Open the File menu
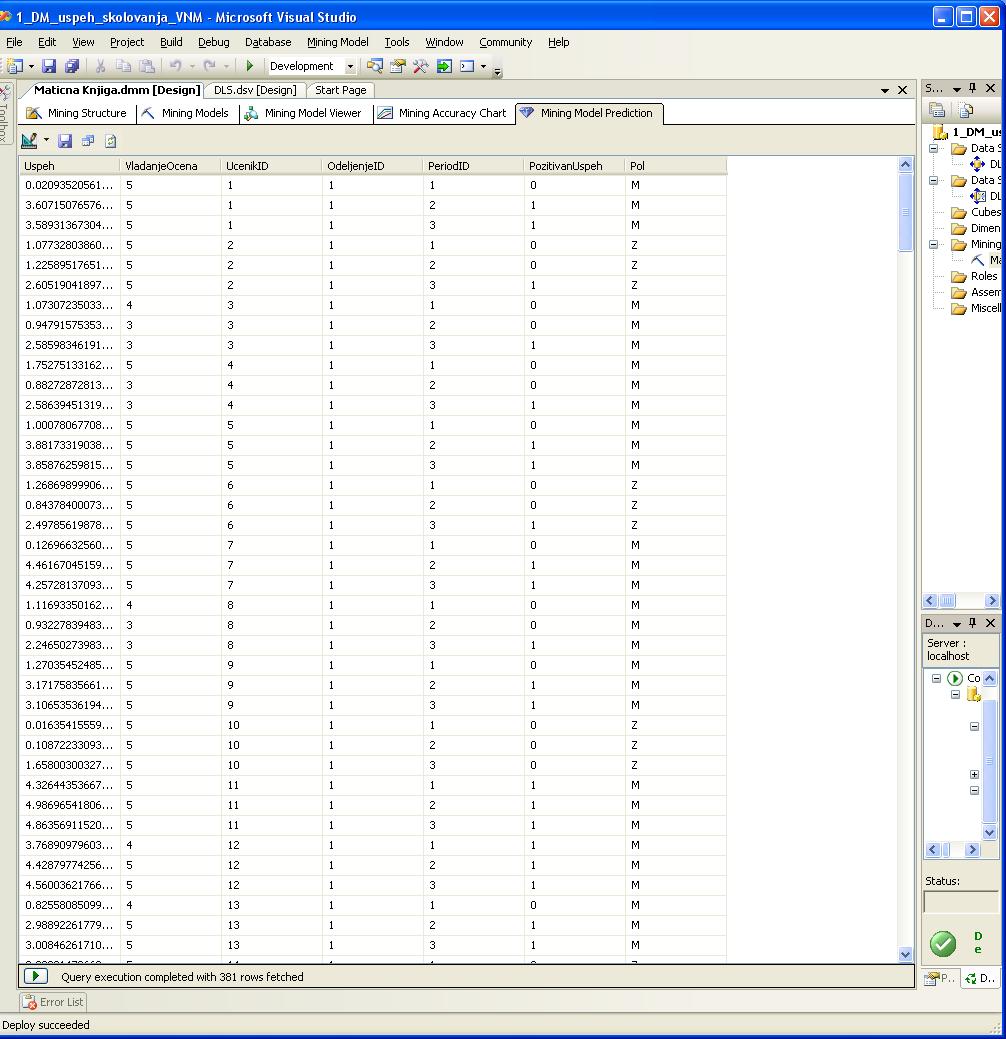The height and width of the screenshot is (1039, 1006). coord(14,42)
